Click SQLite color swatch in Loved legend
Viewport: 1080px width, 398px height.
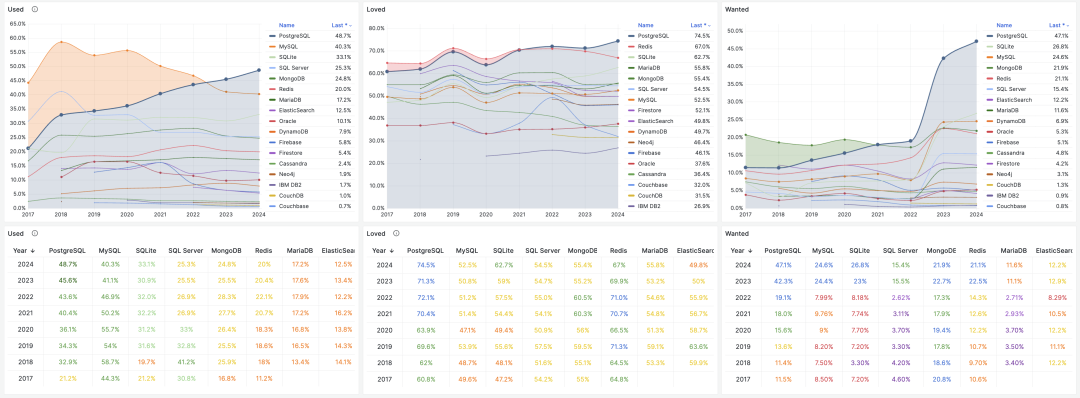[x=632, y=57]
